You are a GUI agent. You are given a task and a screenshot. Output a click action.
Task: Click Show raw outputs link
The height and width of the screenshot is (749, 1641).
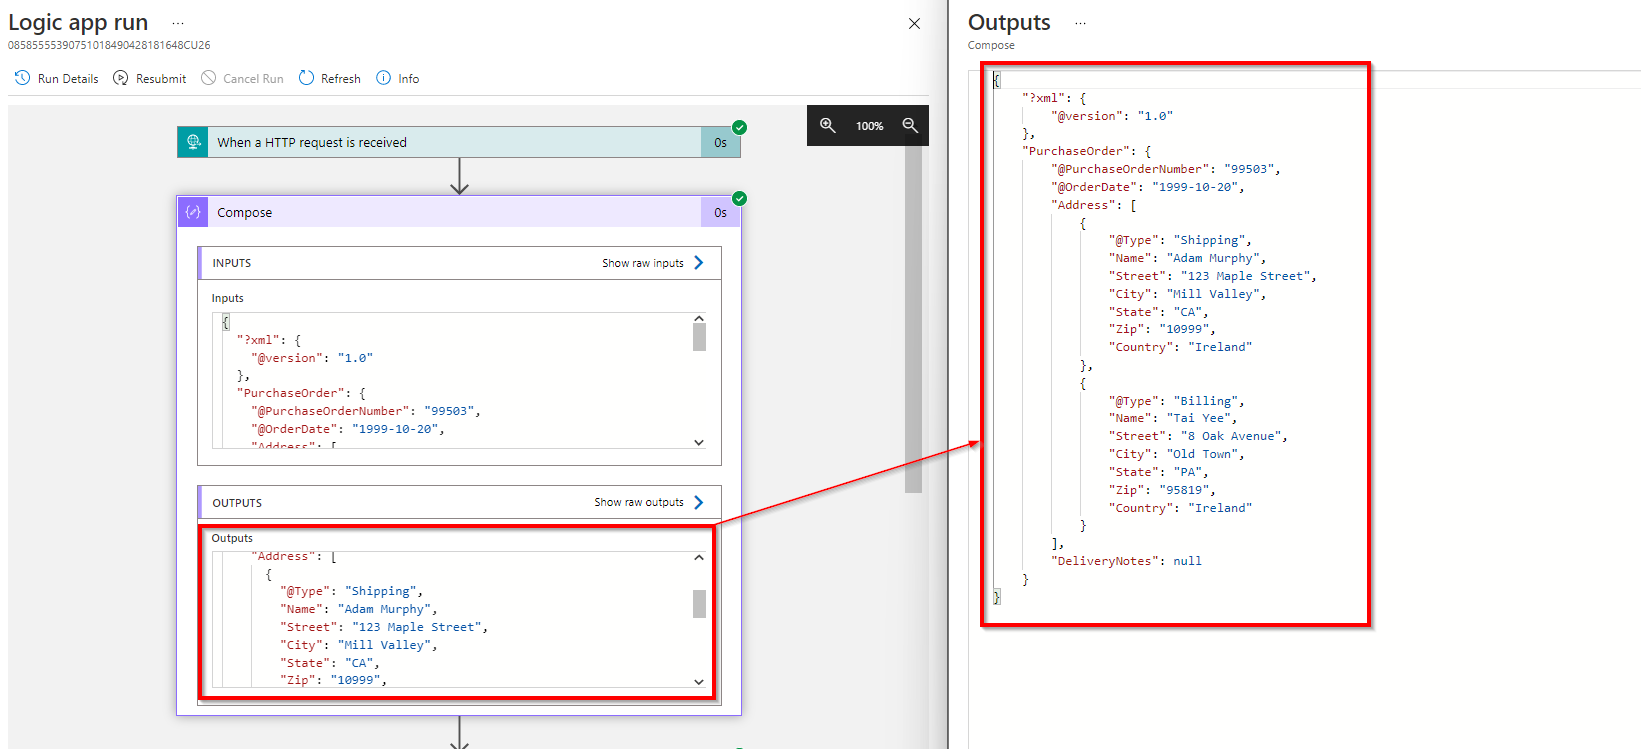(638, 502)
